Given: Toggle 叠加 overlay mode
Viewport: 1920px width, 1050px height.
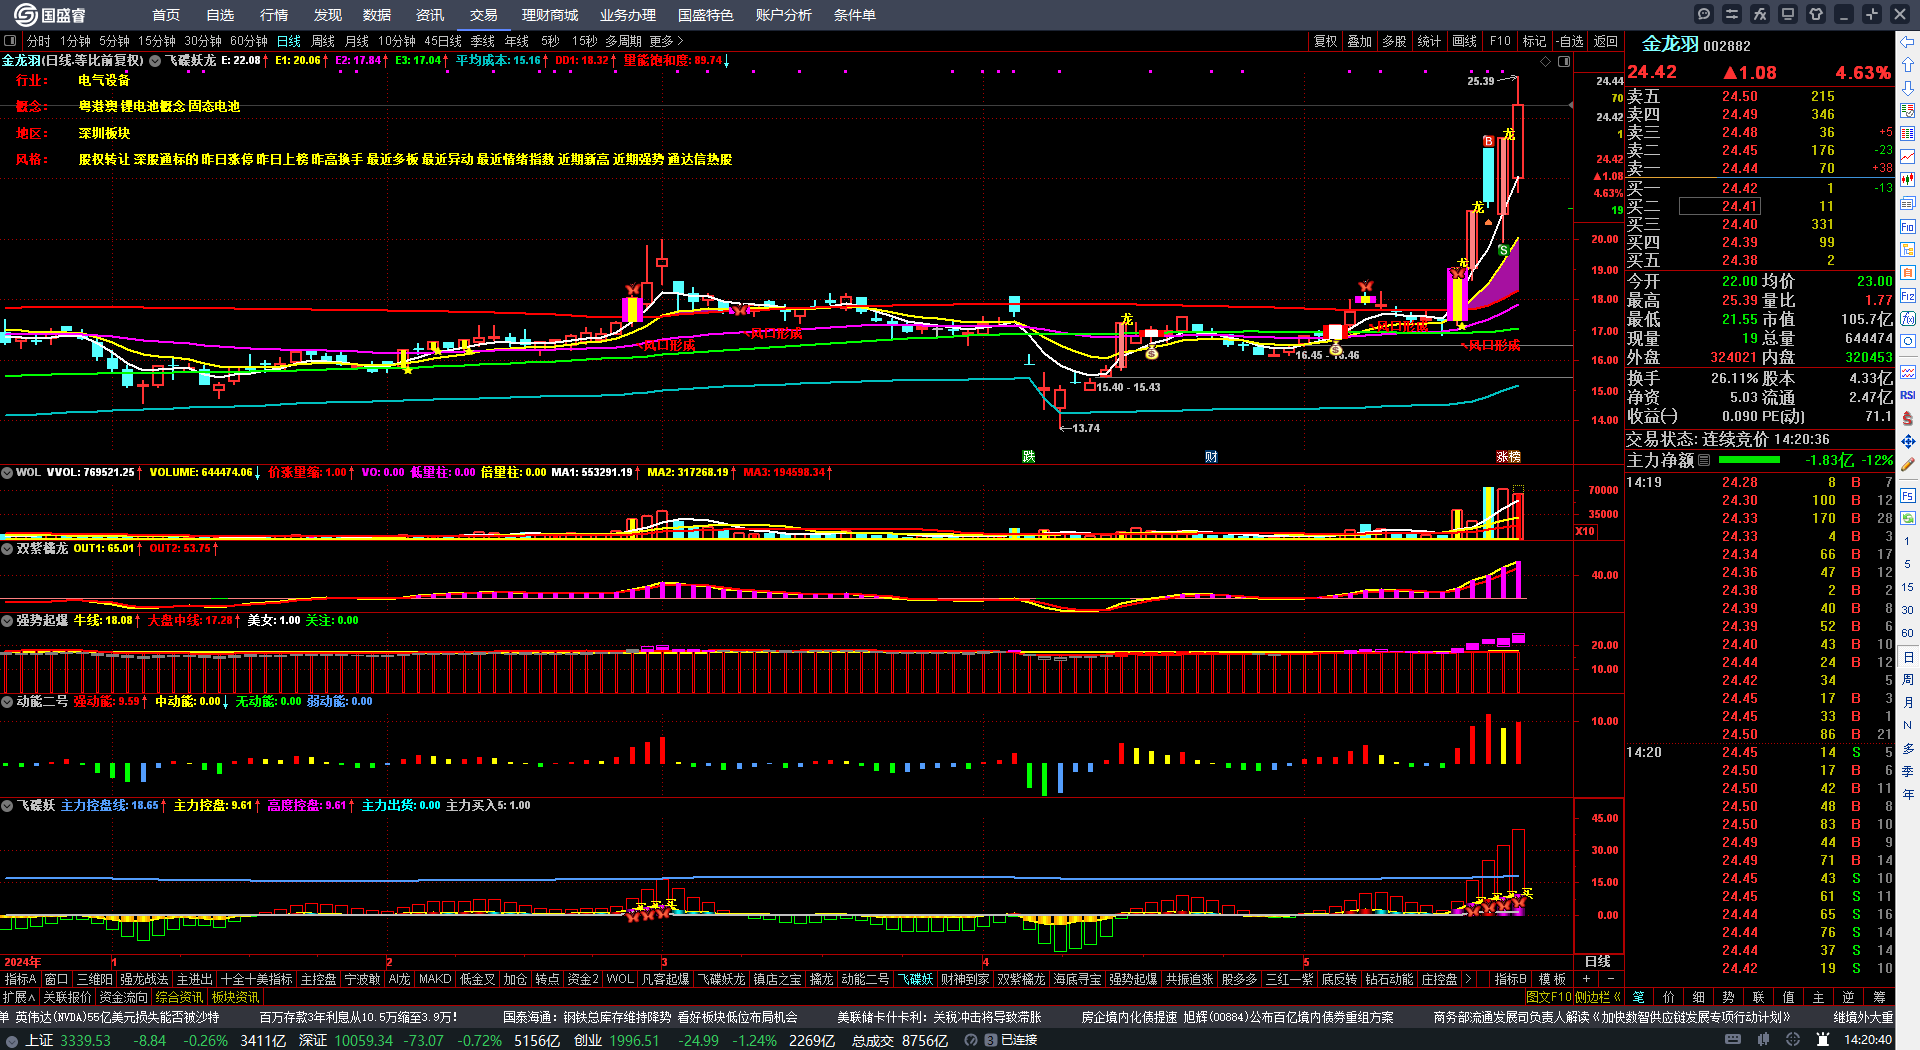Looking at the screenshot, I should tap(1359, 41).
